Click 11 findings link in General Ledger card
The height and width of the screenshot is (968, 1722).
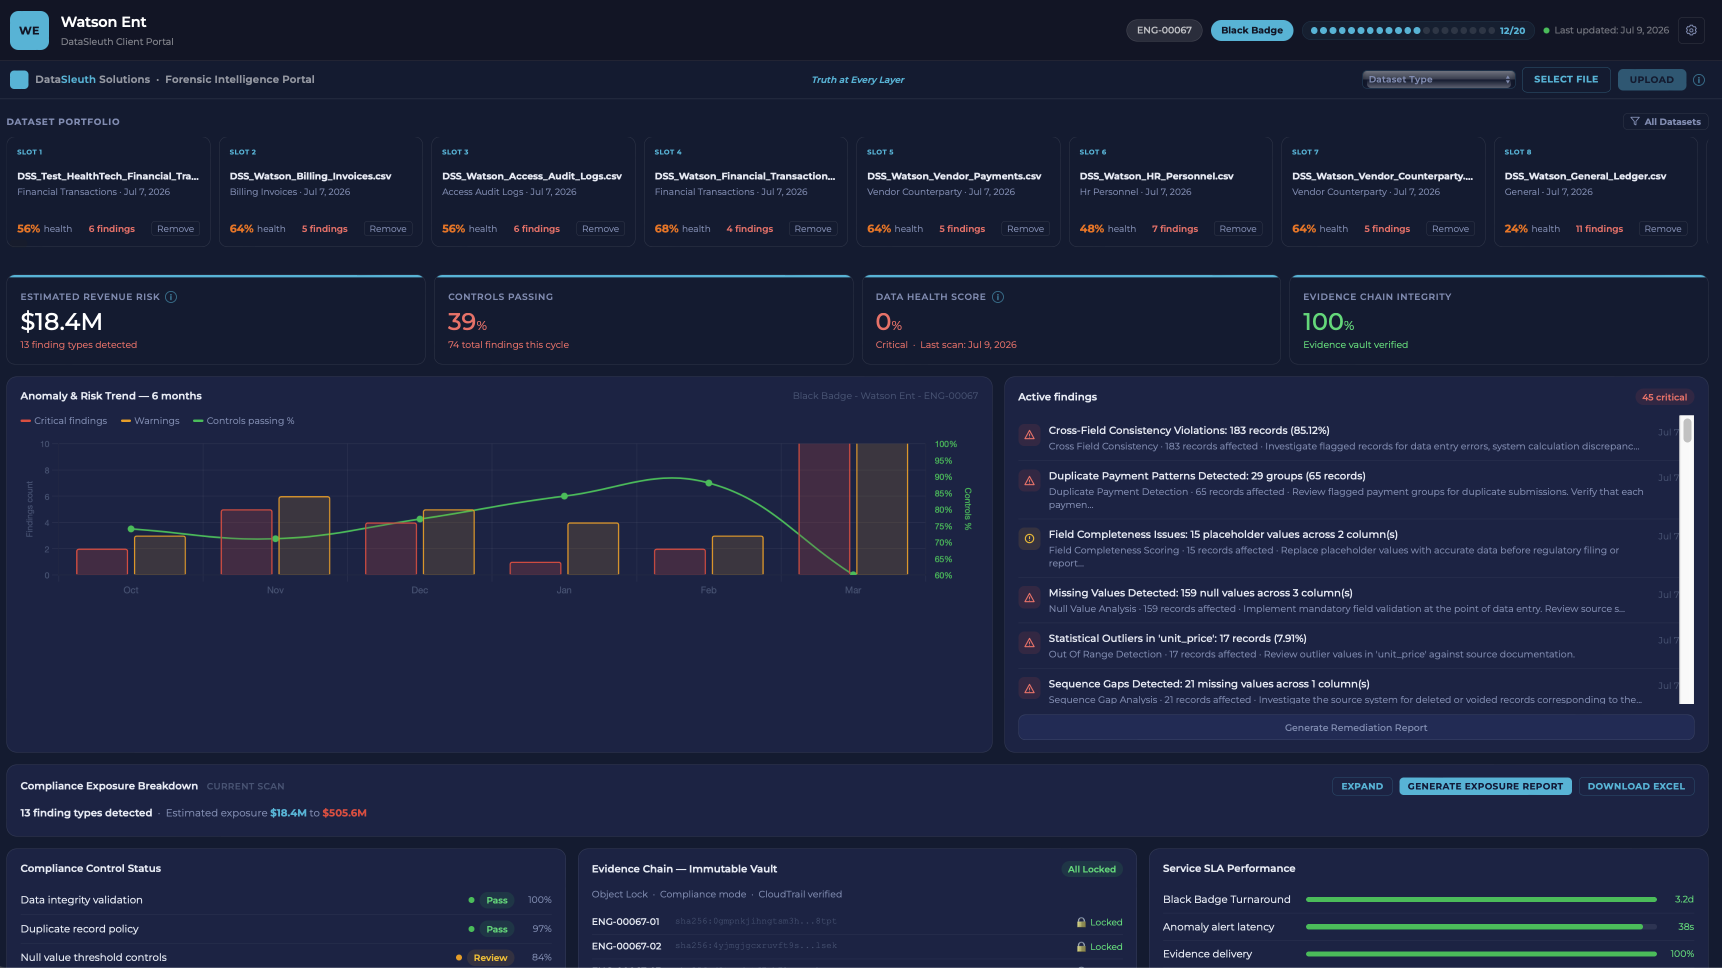(x=1599, y=229)
